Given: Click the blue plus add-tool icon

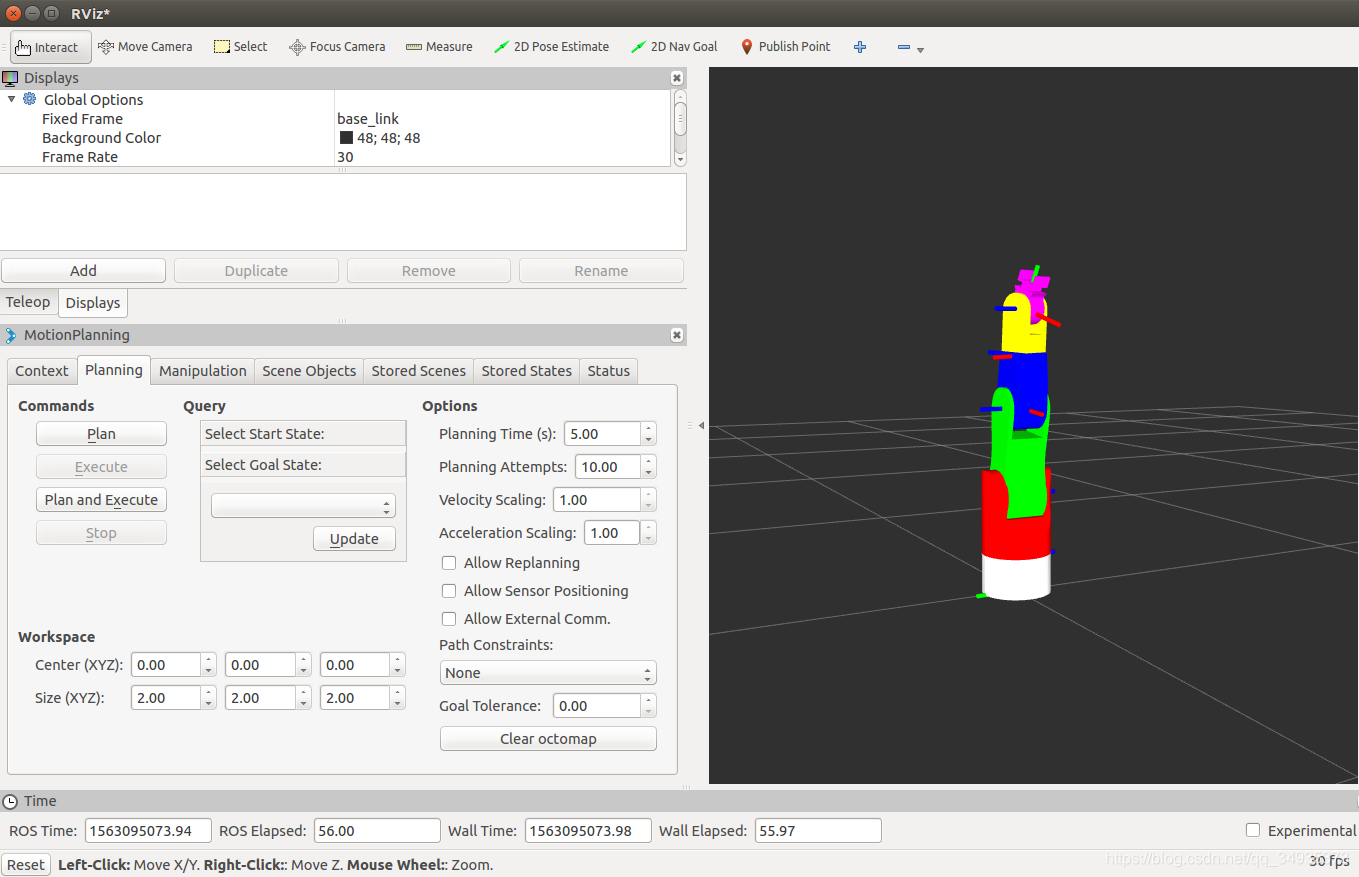Looking at the screenshot, I should 860,47.
